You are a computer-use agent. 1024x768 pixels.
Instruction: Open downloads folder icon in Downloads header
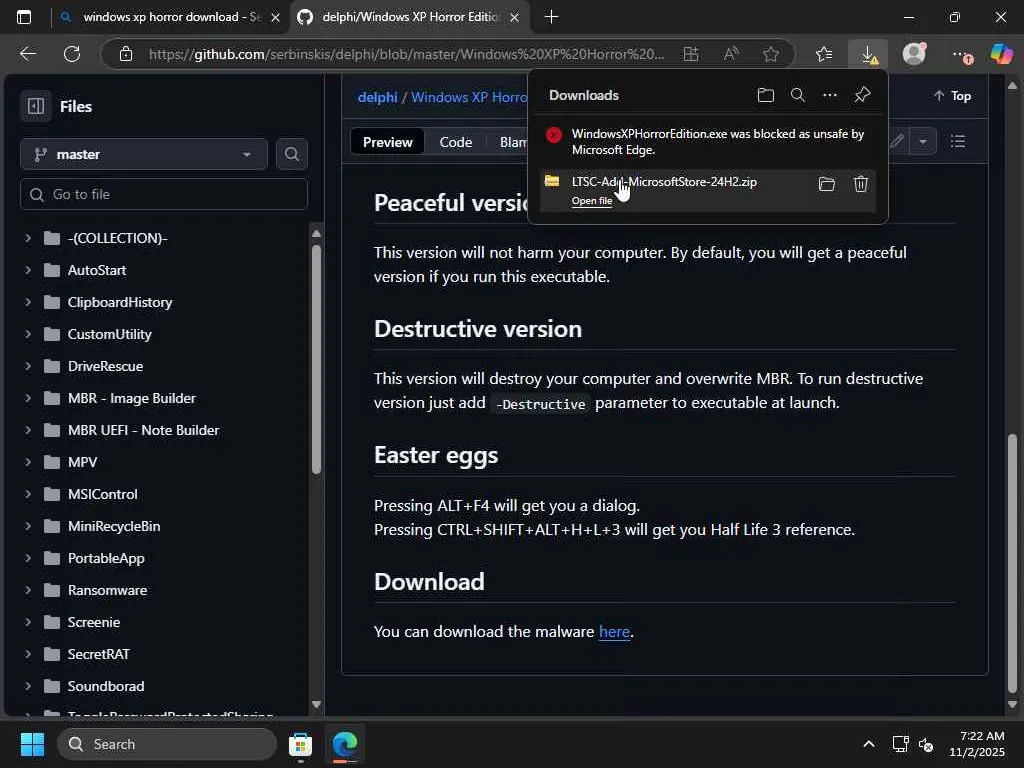[765, 95]
